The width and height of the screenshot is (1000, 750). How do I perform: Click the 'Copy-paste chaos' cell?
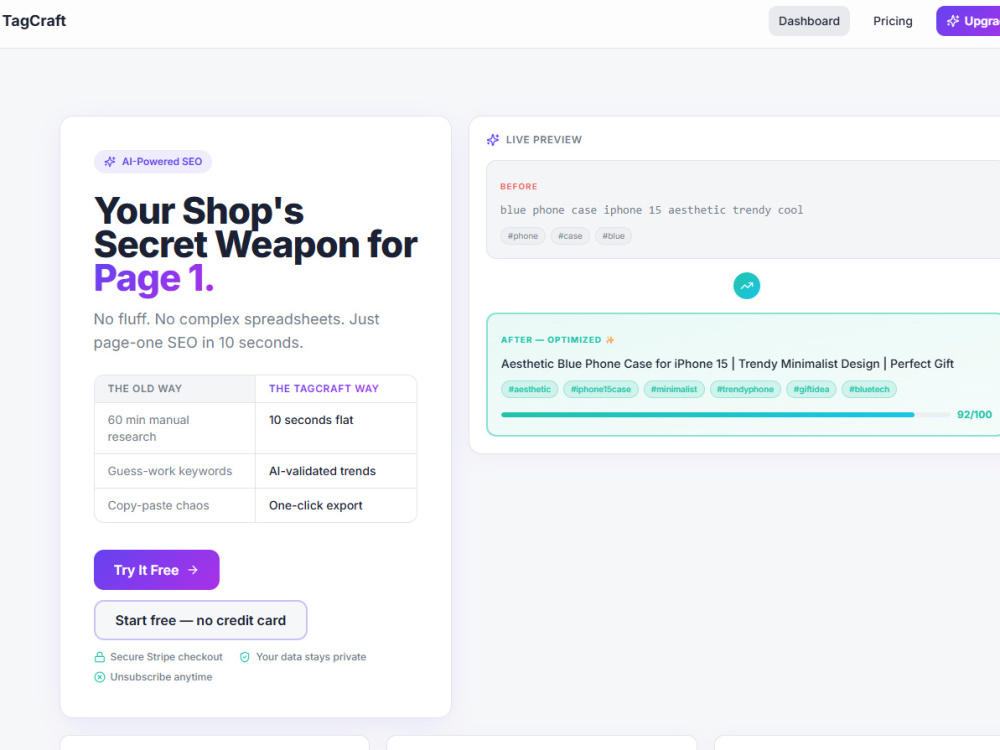click(175, 505)
